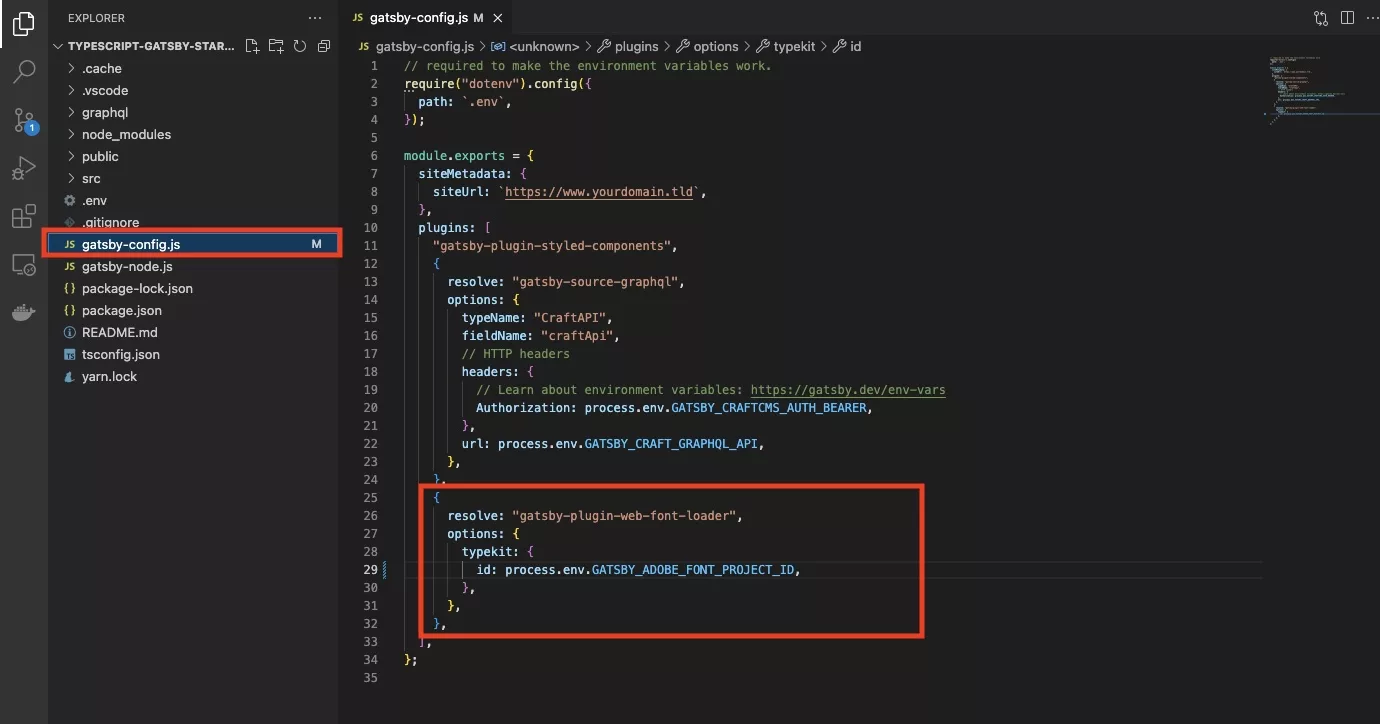The height and width of the screenshot is (724, 1380).
Task: Open the Run and Debug view
Action: pyautogui.click(x=24, y=169)
